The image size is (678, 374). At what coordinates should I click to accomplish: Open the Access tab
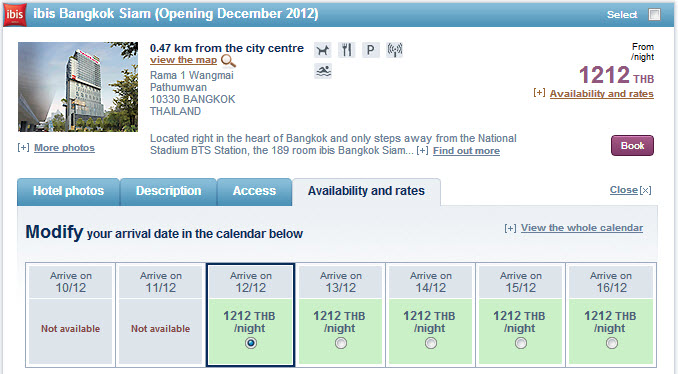click(254, 191)
